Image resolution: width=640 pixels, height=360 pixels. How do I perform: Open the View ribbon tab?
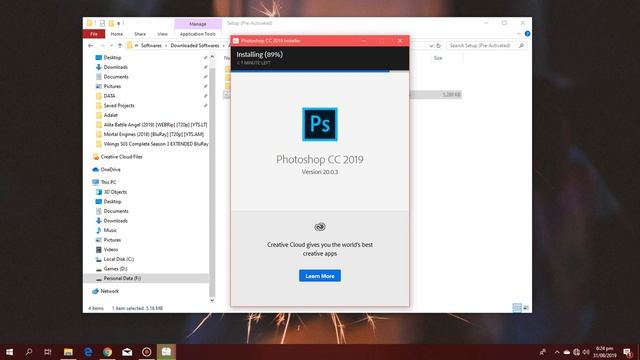162,34
